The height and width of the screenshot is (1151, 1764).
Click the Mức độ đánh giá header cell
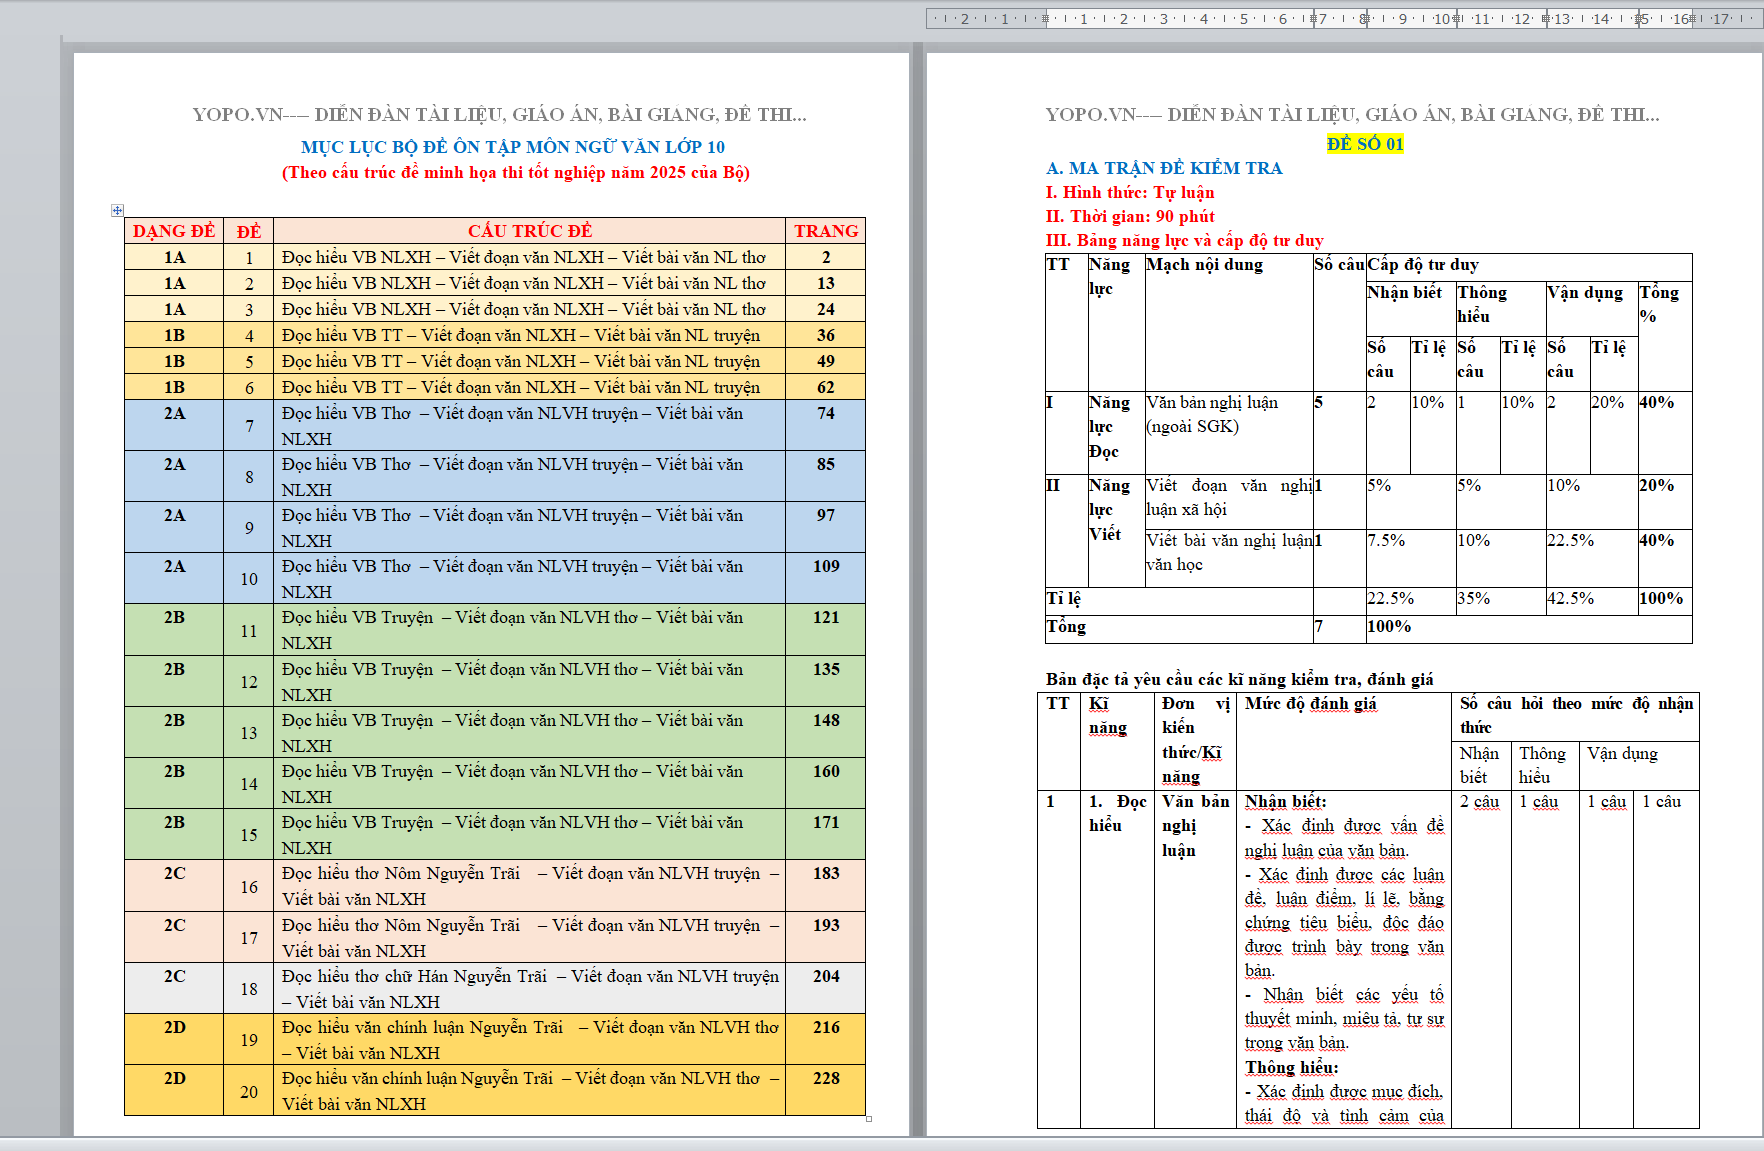pyautogui.click(x=1343, y=741)
